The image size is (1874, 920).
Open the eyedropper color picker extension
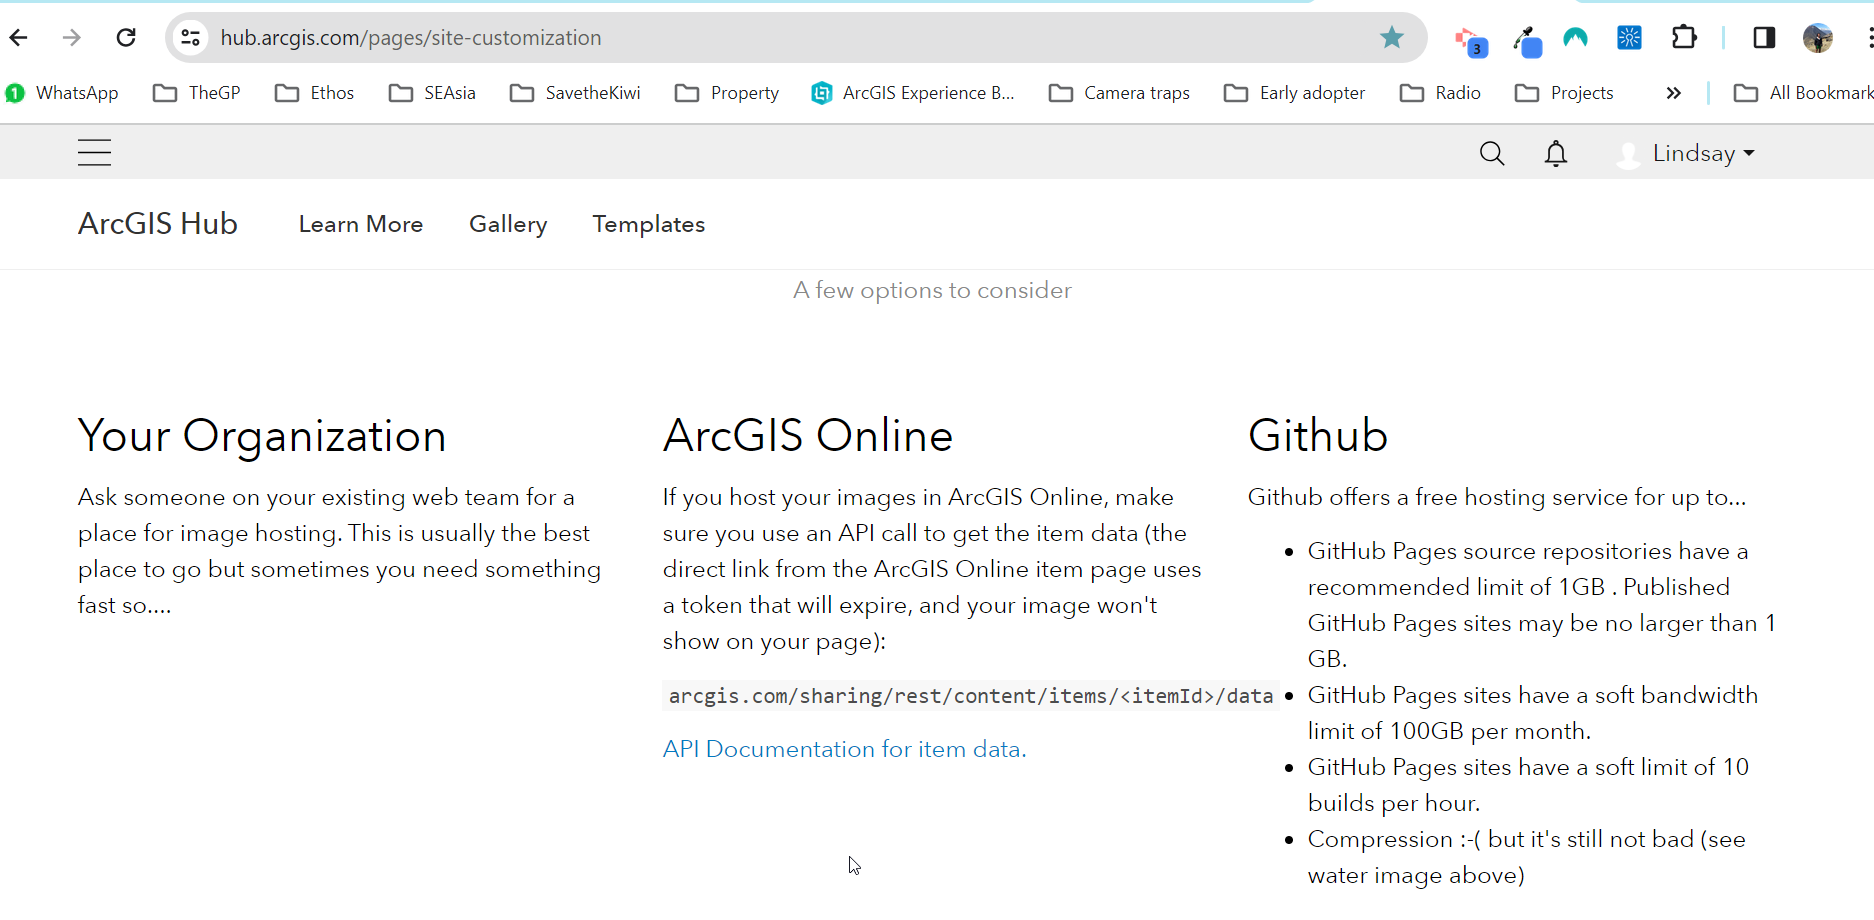point(1527,40)
